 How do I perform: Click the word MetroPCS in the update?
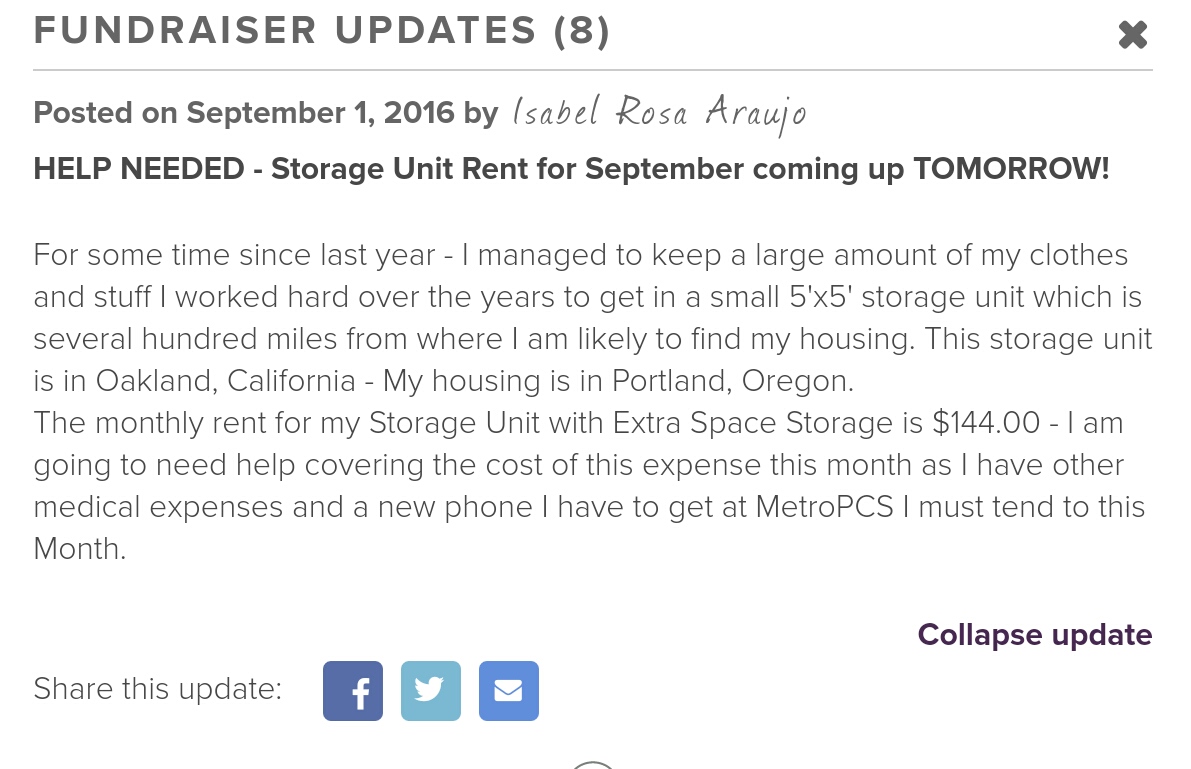tap(824, 507)
